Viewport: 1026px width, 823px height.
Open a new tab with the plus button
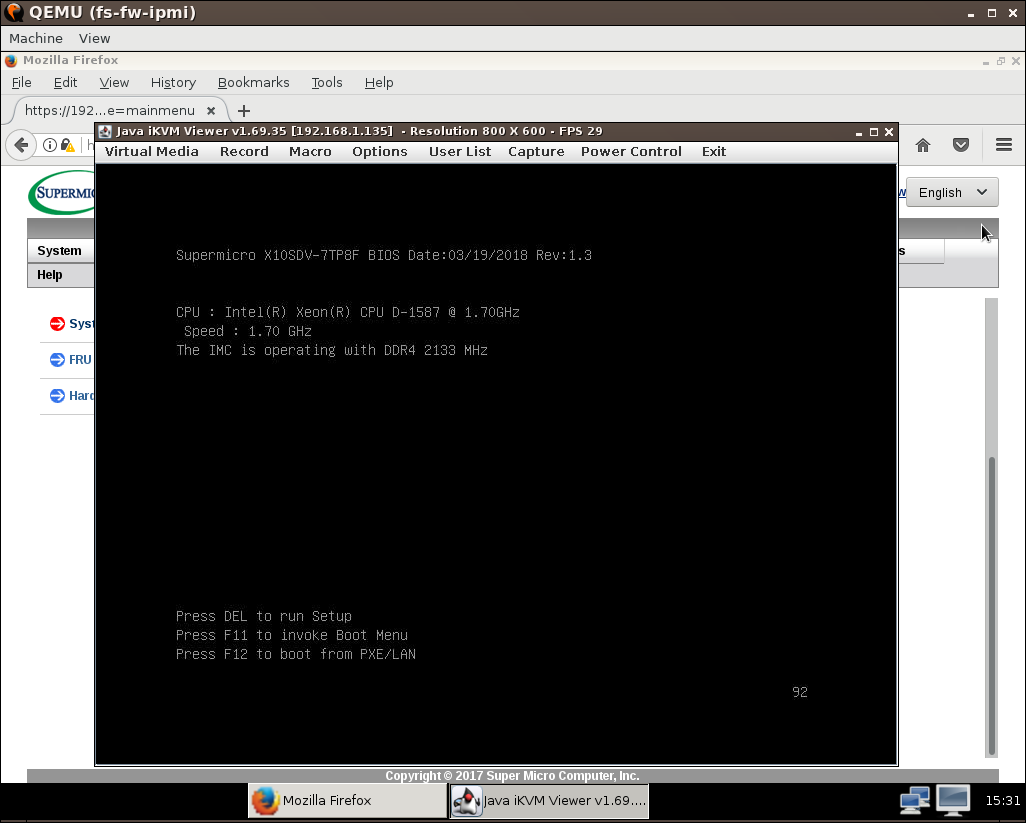[244, 111]
